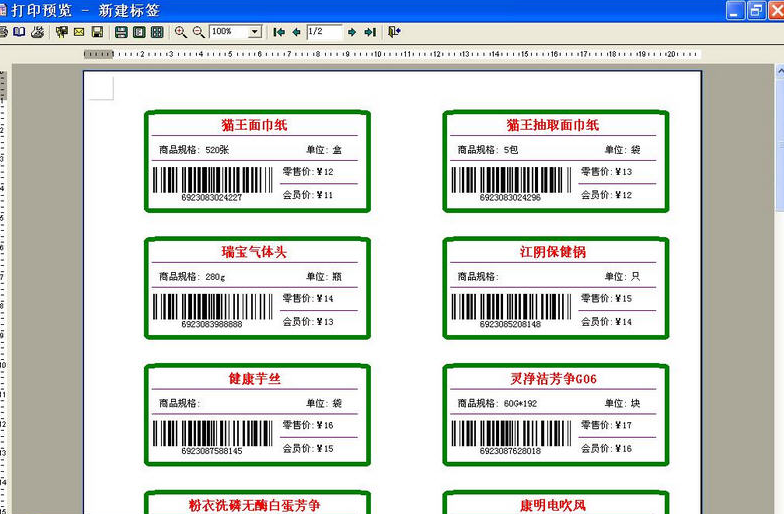Click barcode number 6923083024227
Screen dimensions: 784x514
pos(212,198)
